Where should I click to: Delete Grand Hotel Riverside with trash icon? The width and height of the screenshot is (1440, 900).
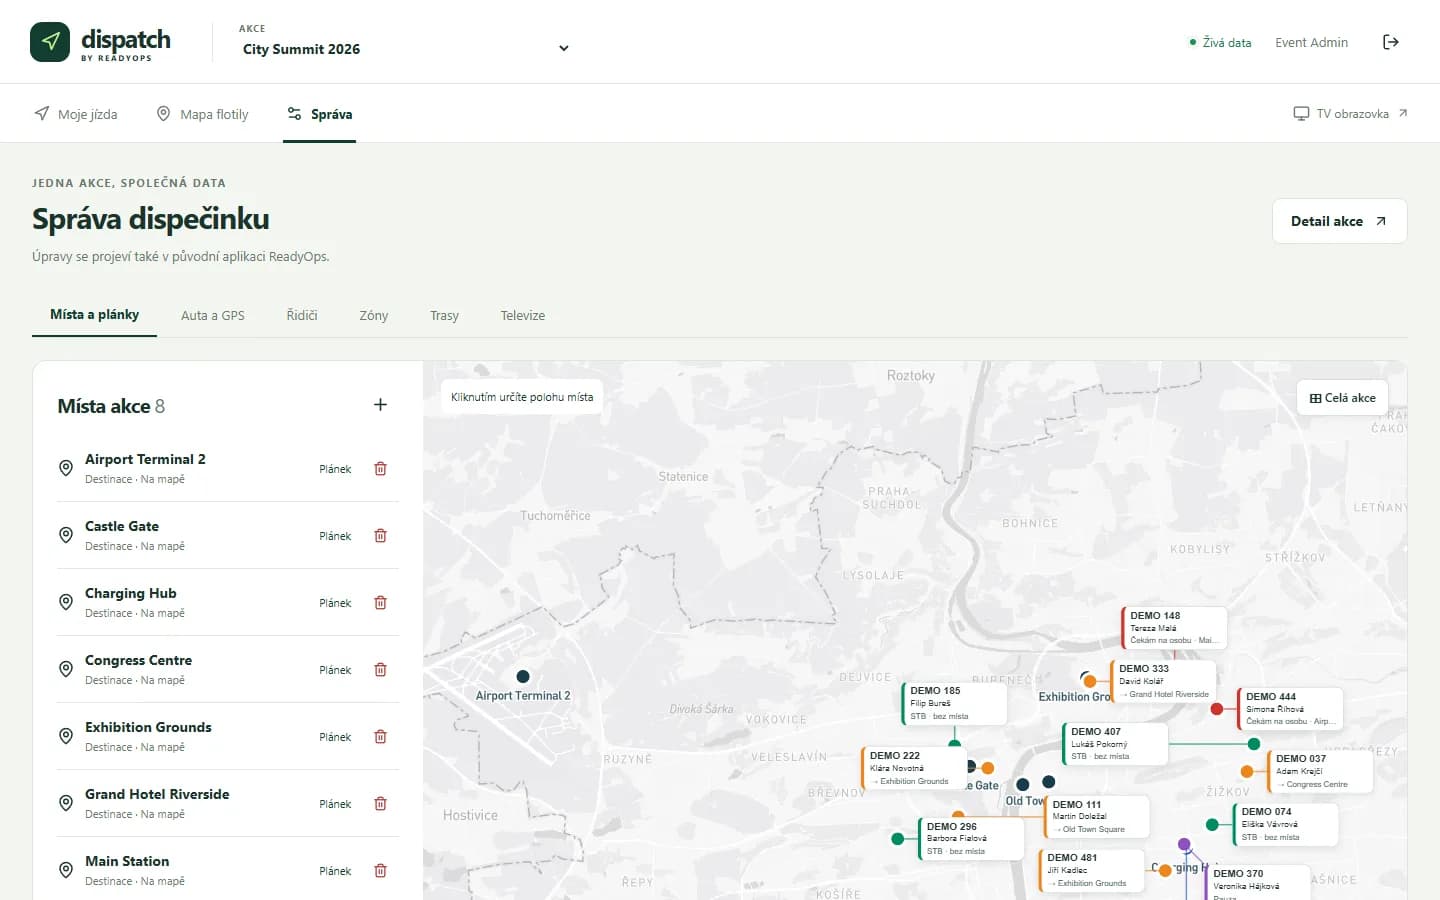380,804
